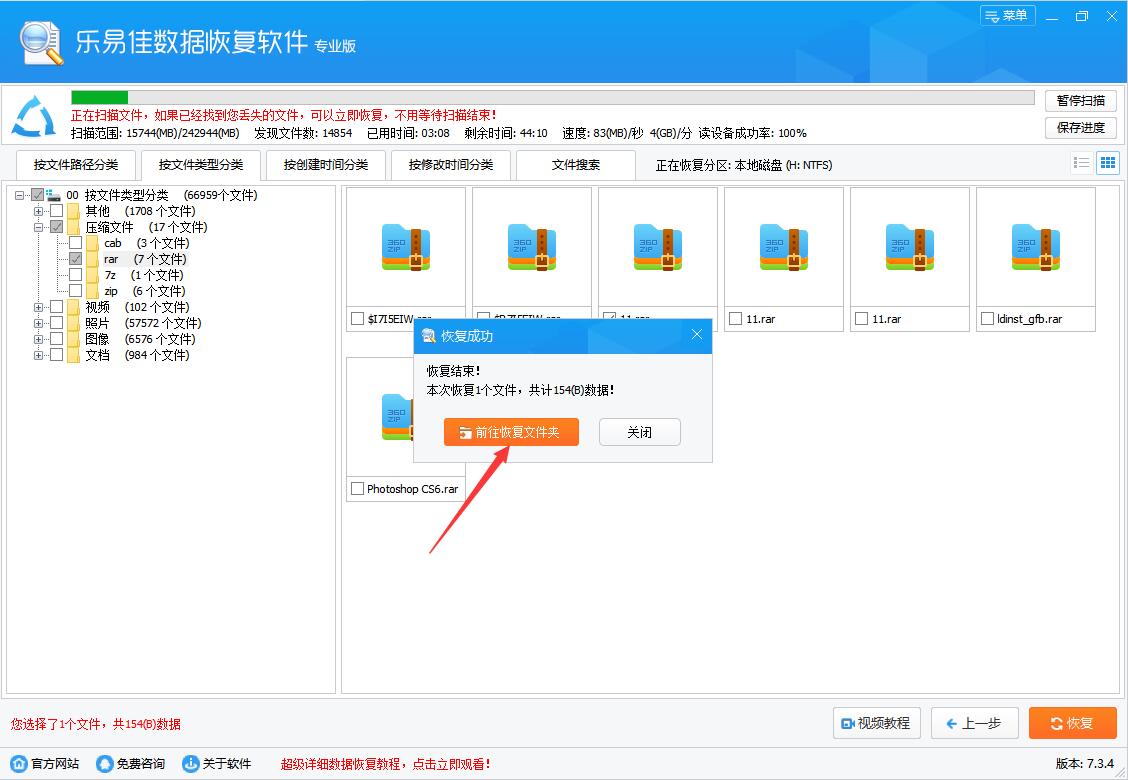Uncheck the rar file type checkbox

(x=75, y=259)
